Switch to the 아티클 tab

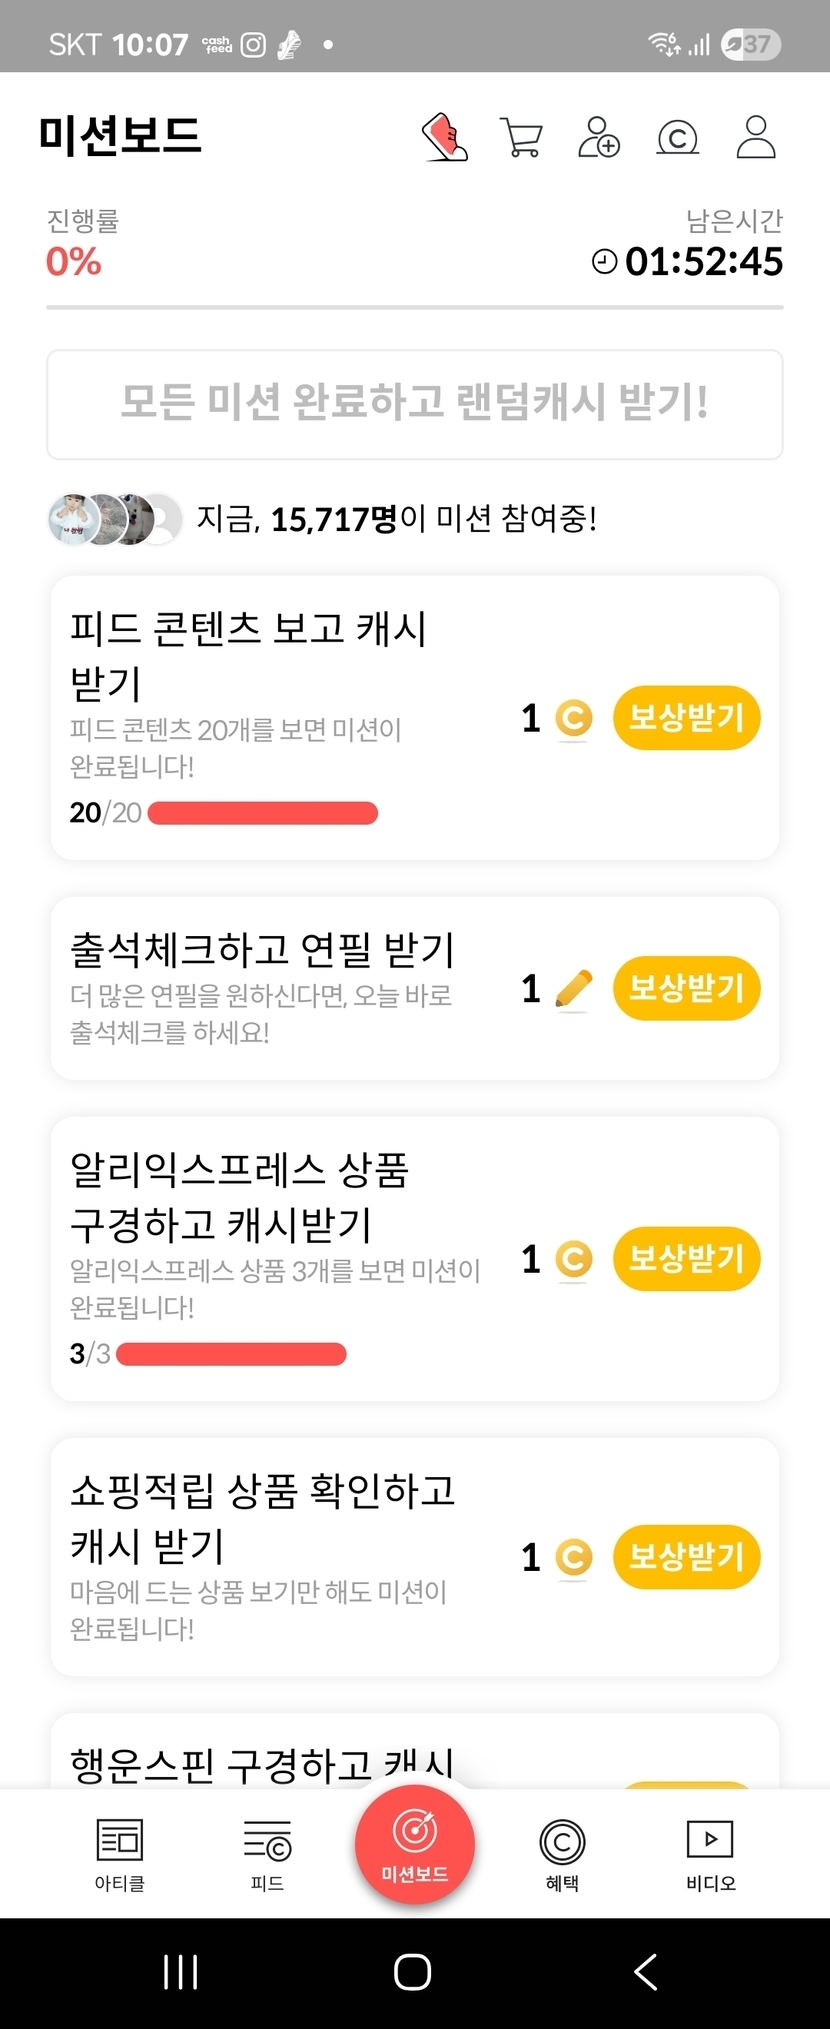pos(119,1853)
